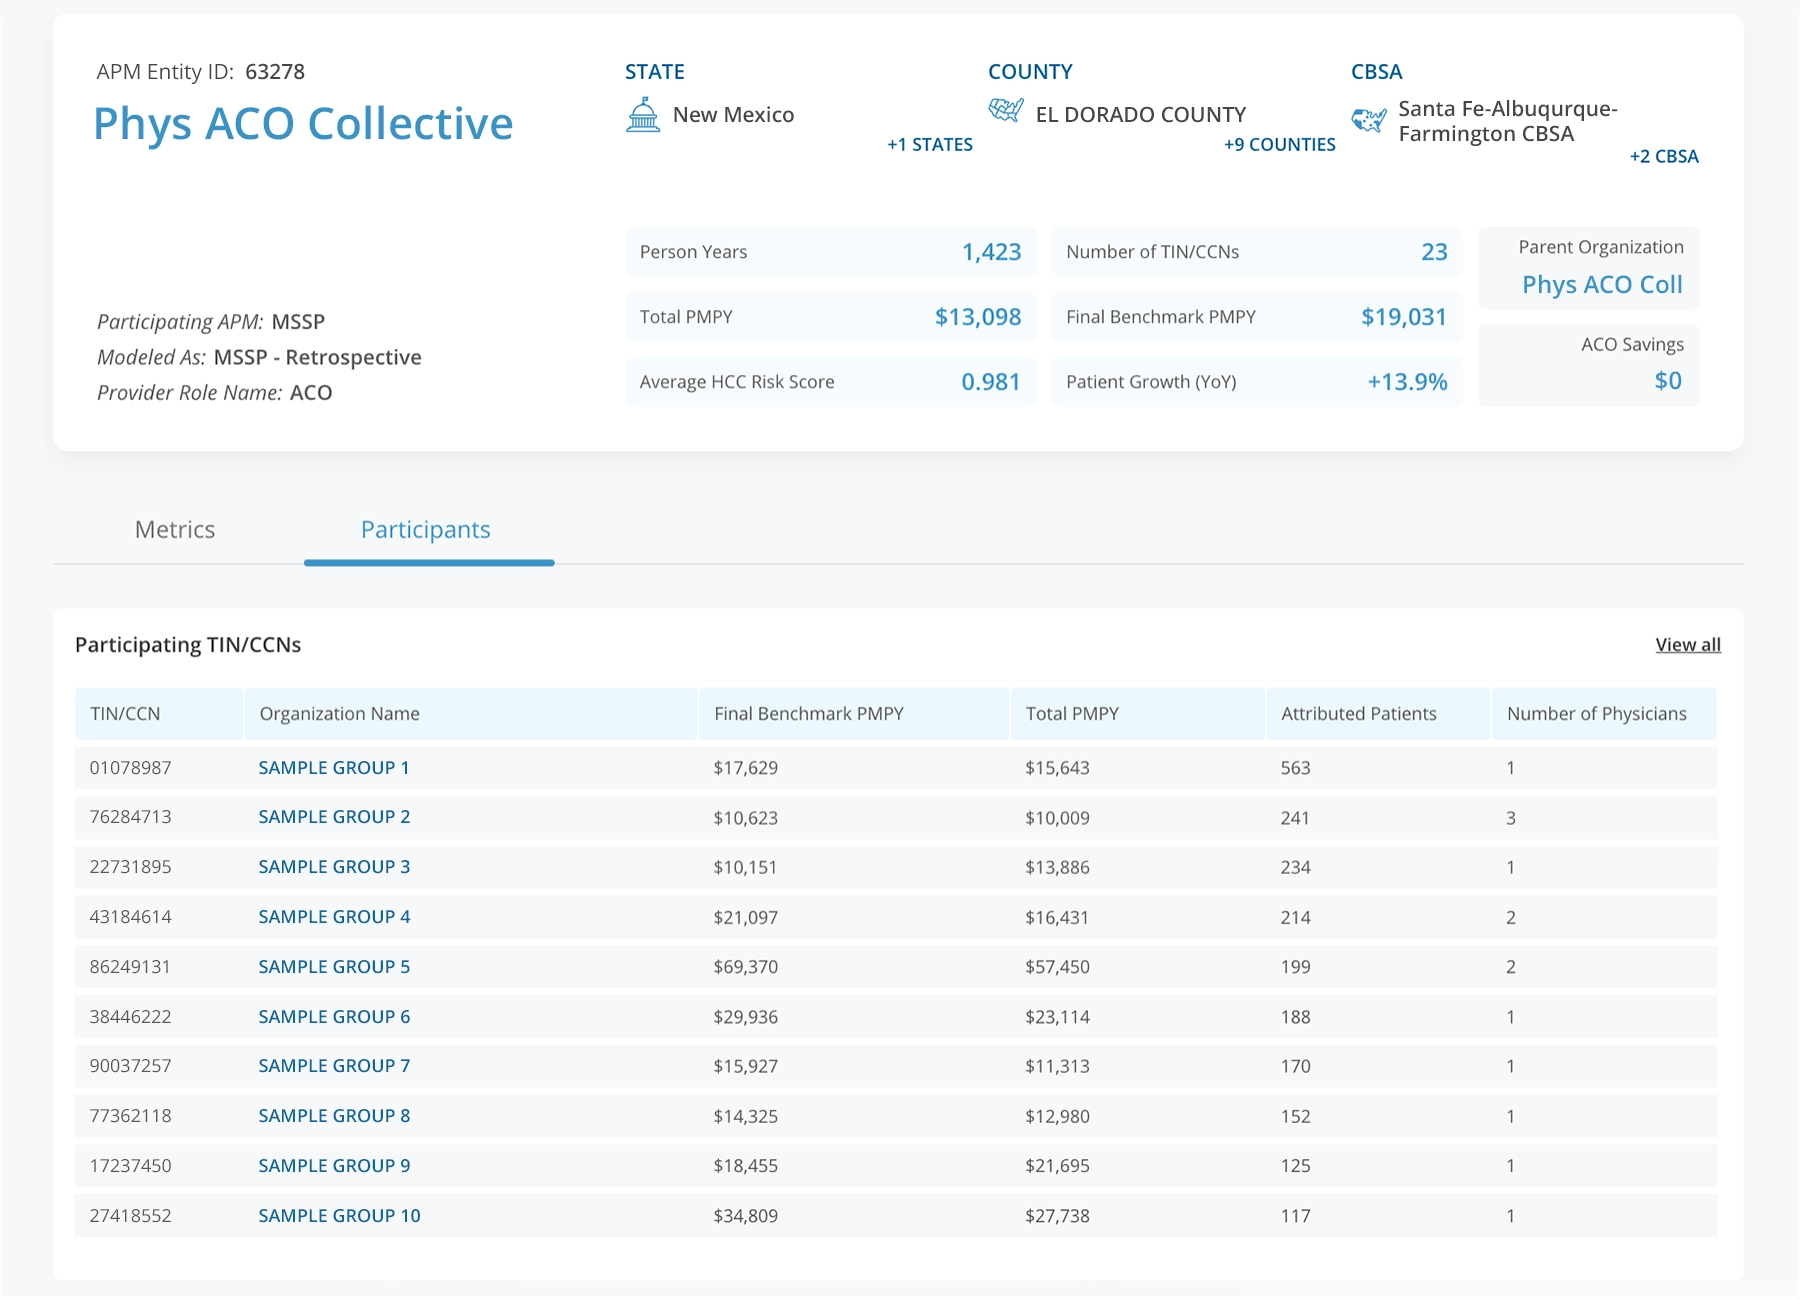
Task: Open the SAMPLE GROUP 6 link
Action: (x=334, y=1017)
